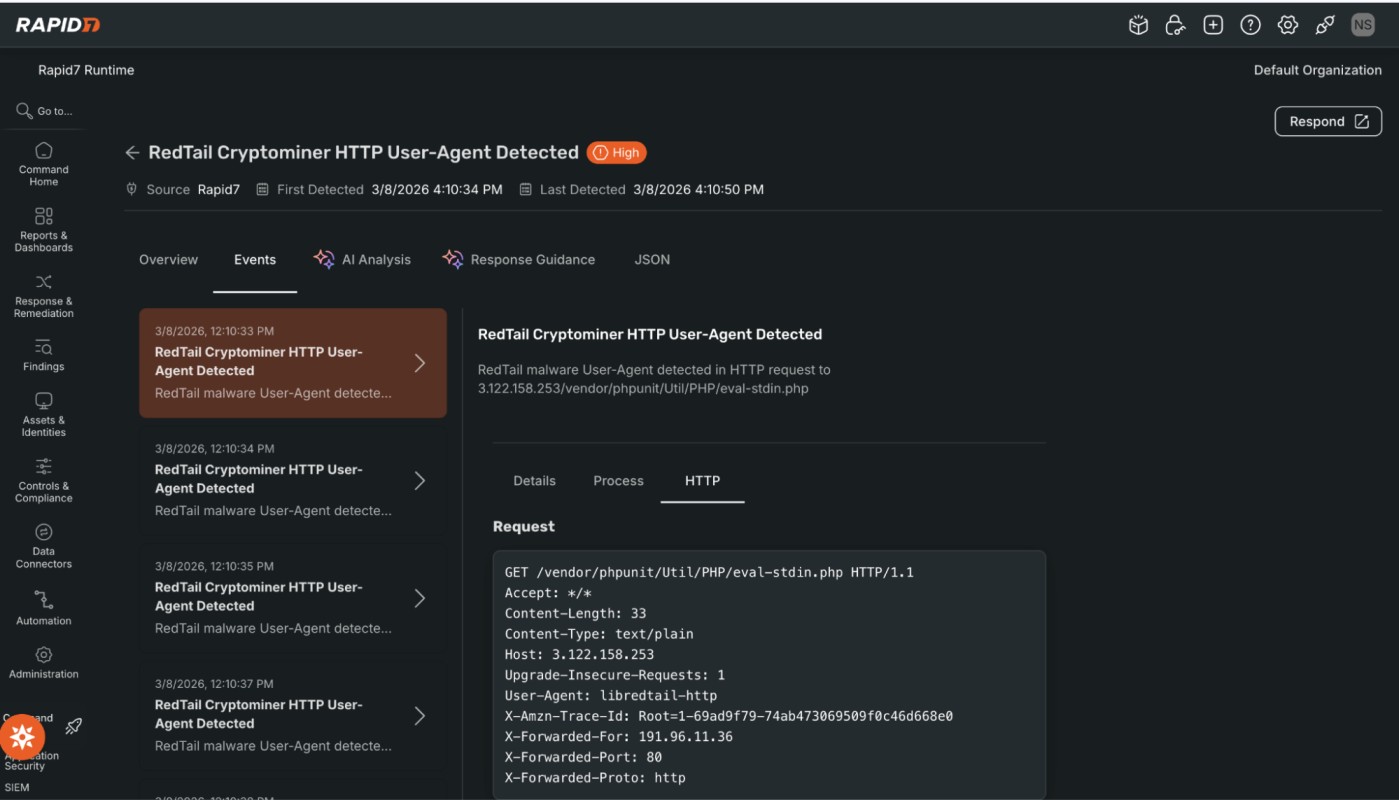
Task: Go to Assets & Identities
Action: 43,410
